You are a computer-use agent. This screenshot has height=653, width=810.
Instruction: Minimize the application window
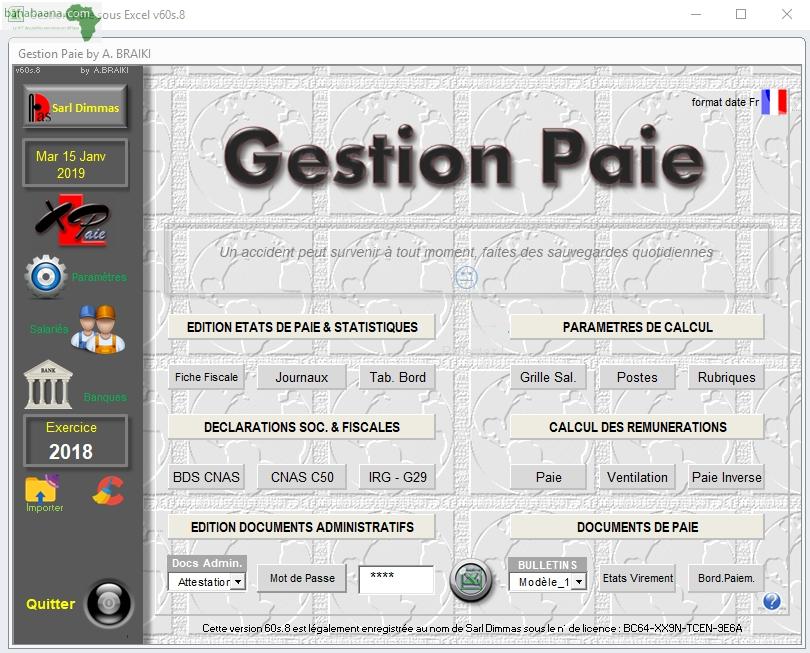(x=696, y=14)
